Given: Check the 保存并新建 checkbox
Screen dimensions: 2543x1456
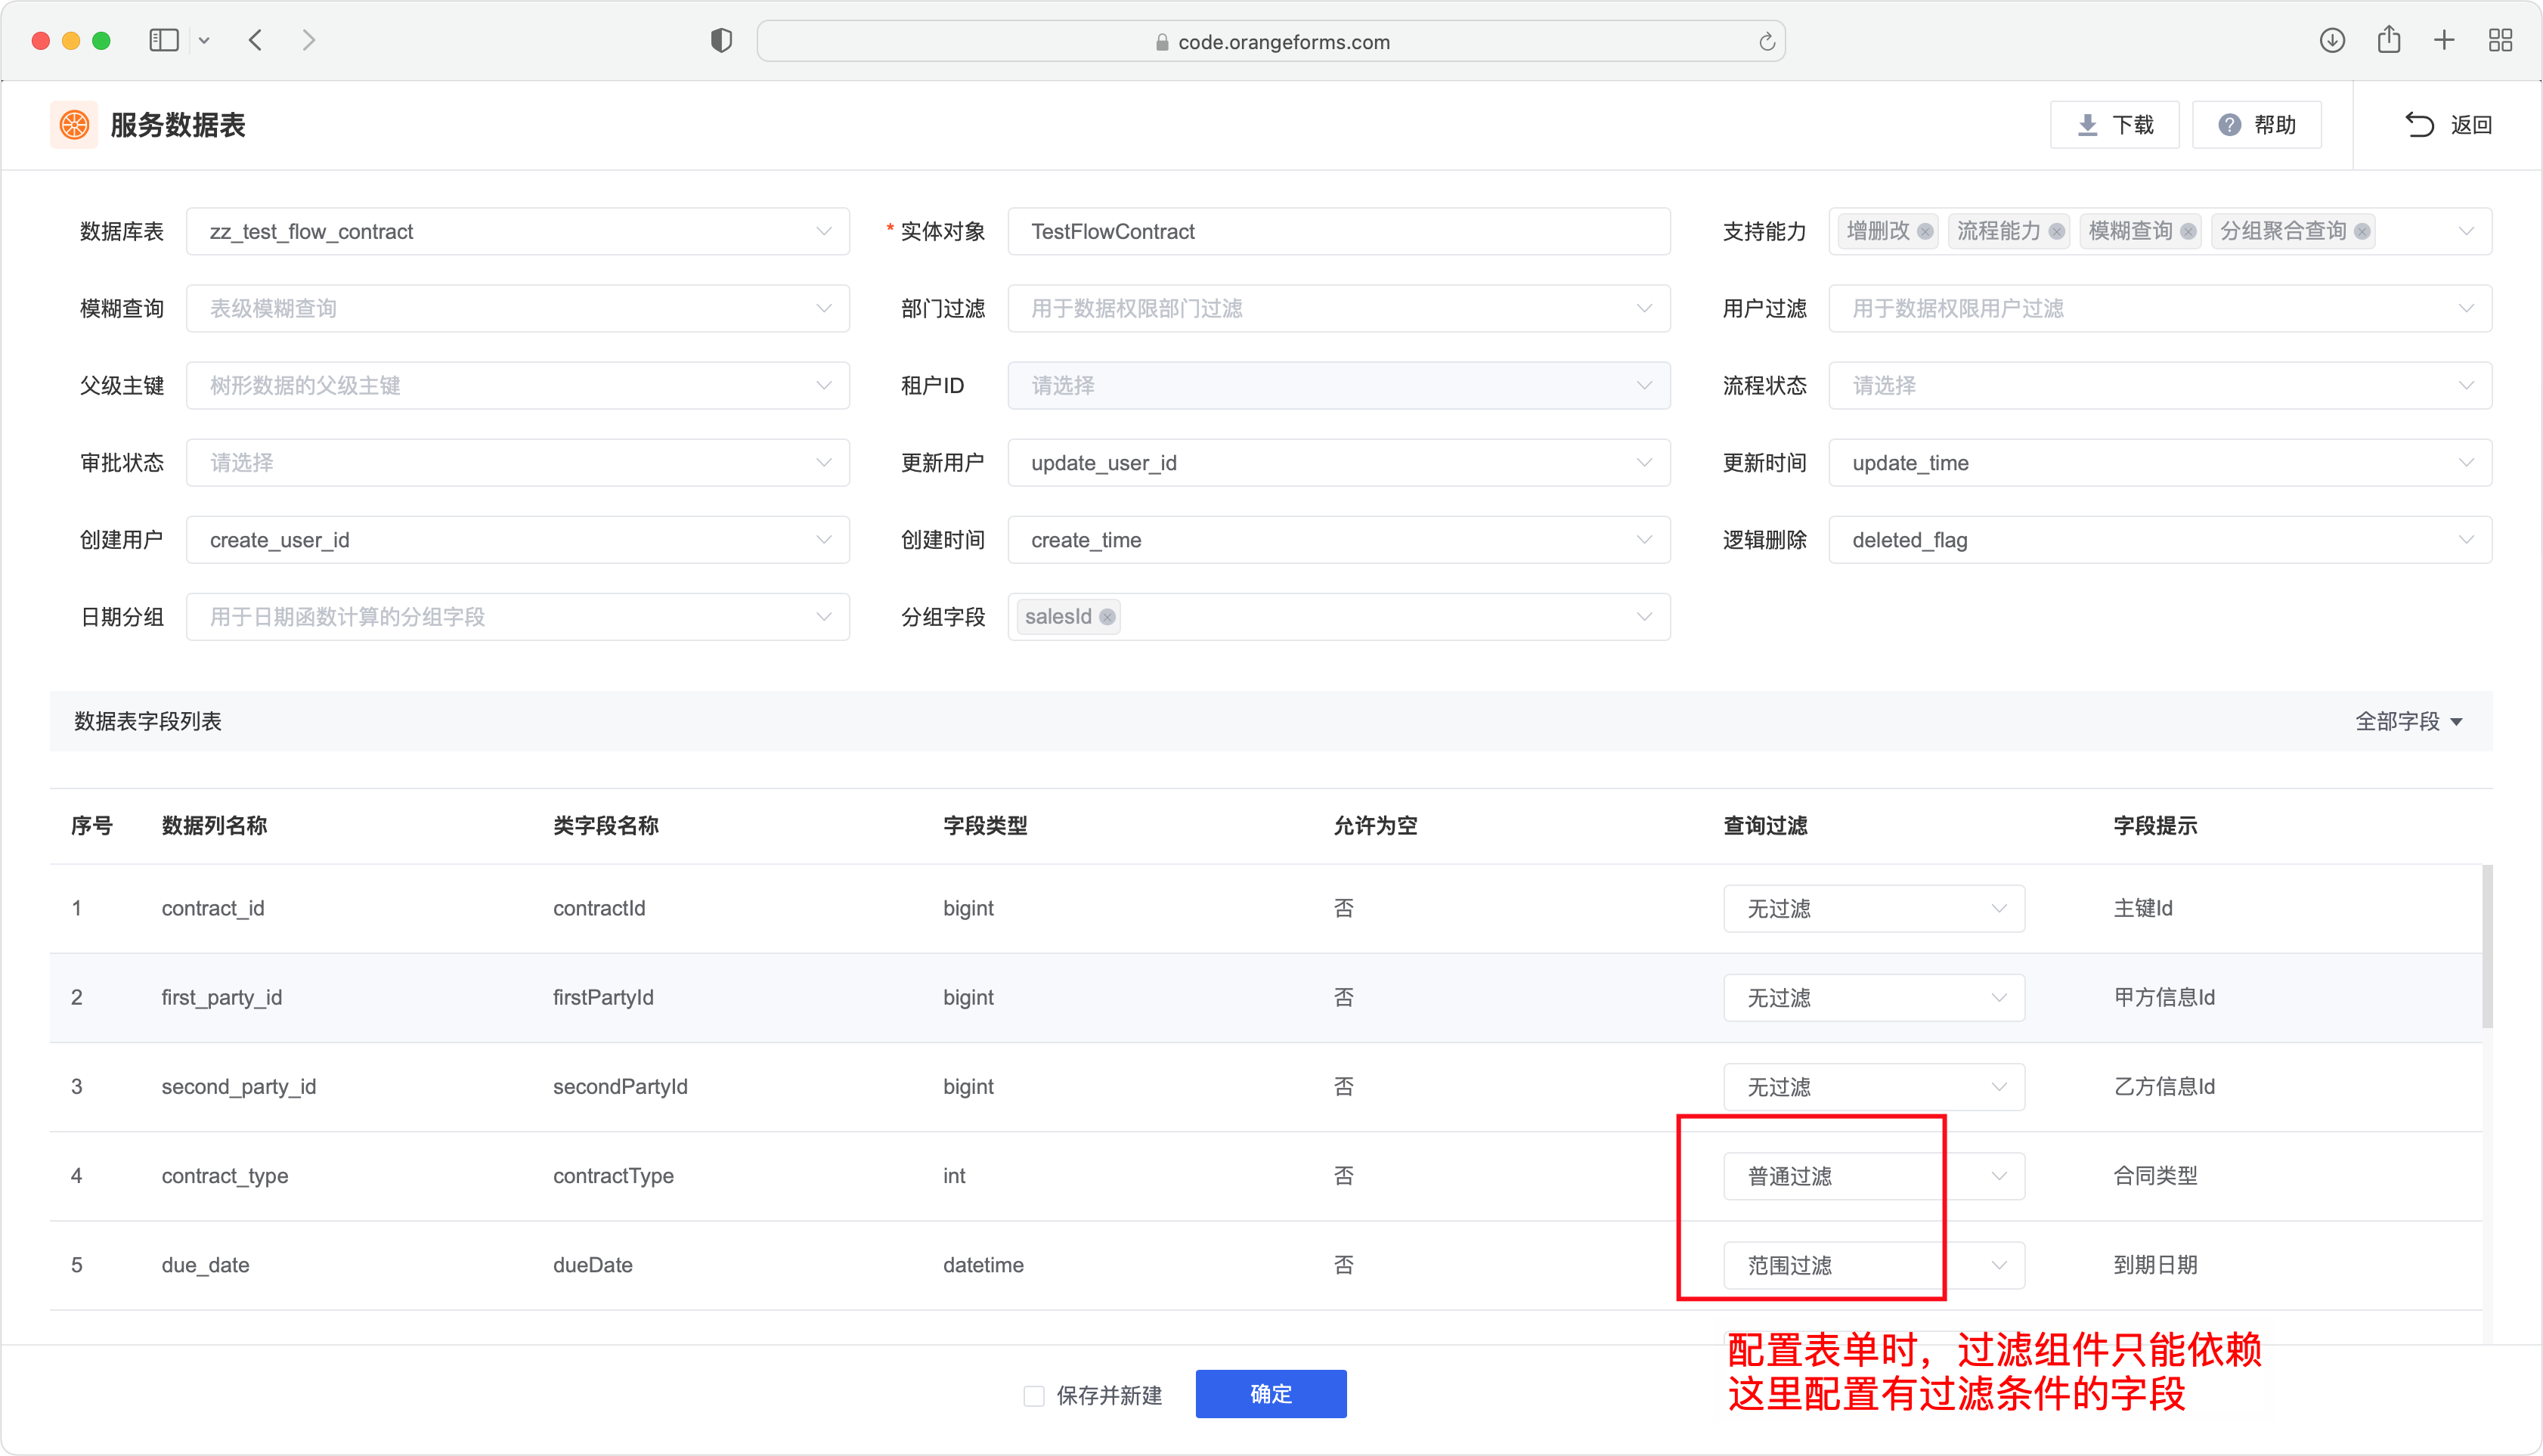Looking at the screenshot, I should pos(1034,1395).
